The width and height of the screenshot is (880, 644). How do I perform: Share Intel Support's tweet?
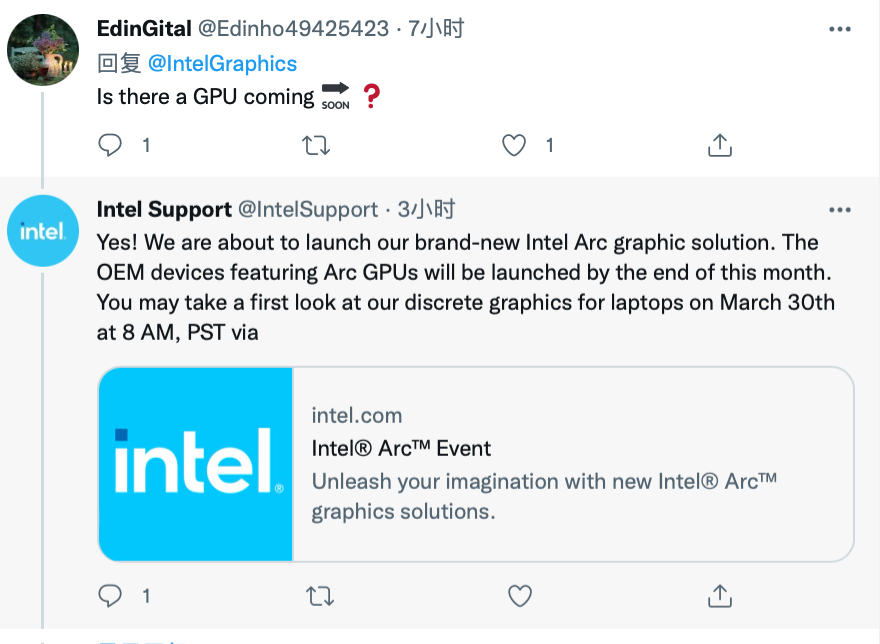(x=719, y=596)
